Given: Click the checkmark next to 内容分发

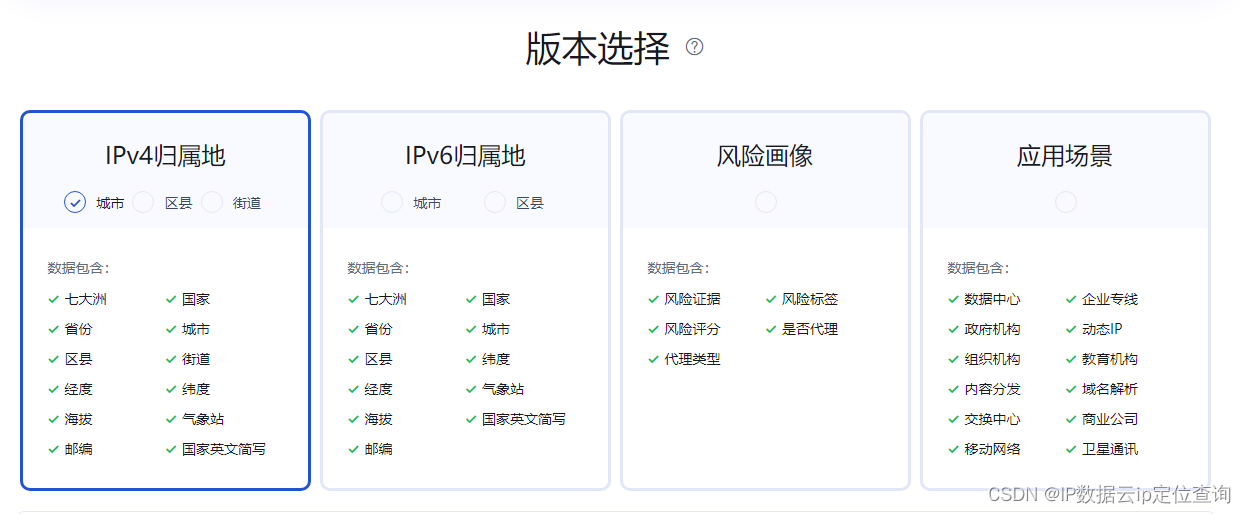Looking at the screenshot, I should 954,389.
